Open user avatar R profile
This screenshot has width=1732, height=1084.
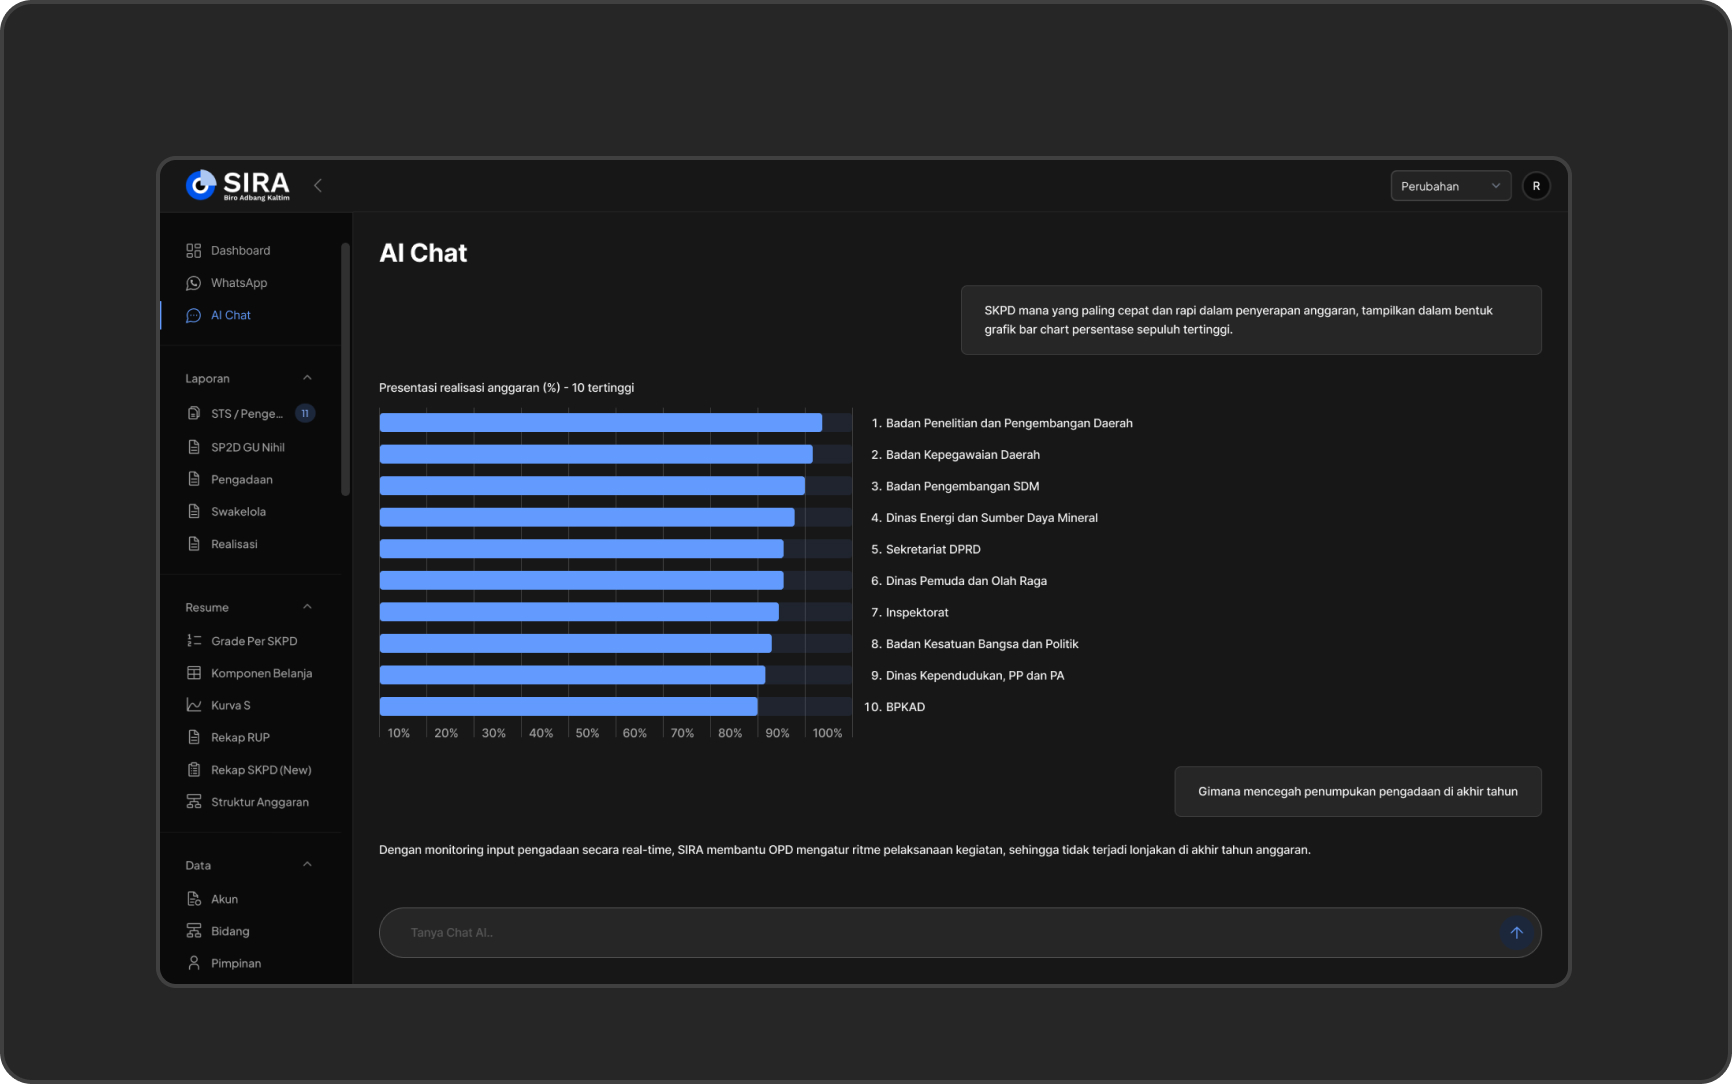point(1536,186)
